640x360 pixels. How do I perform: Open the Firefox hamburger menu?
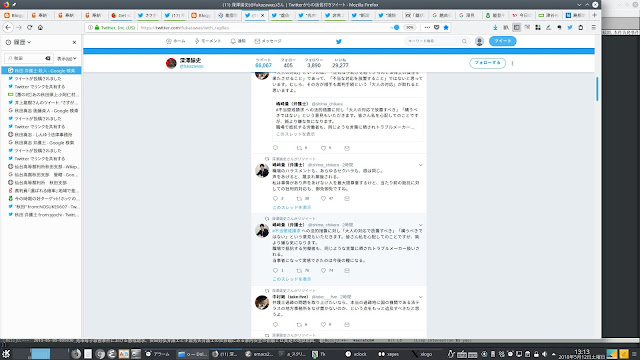coord(594,27)
